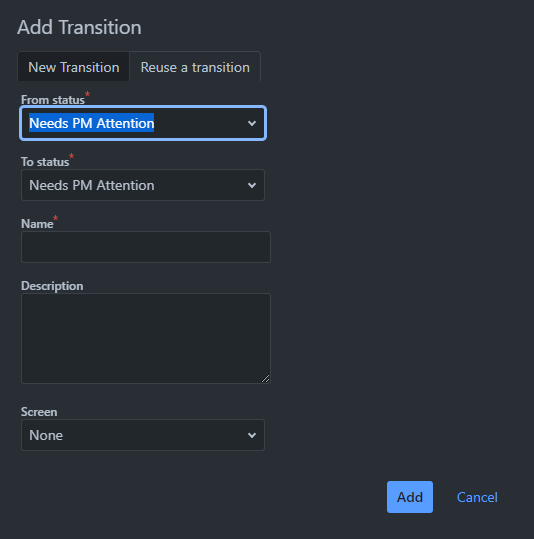The height and width of the screenshot is (539, 534).
Task: Click inside the Description text area
Action: point(146,338)
